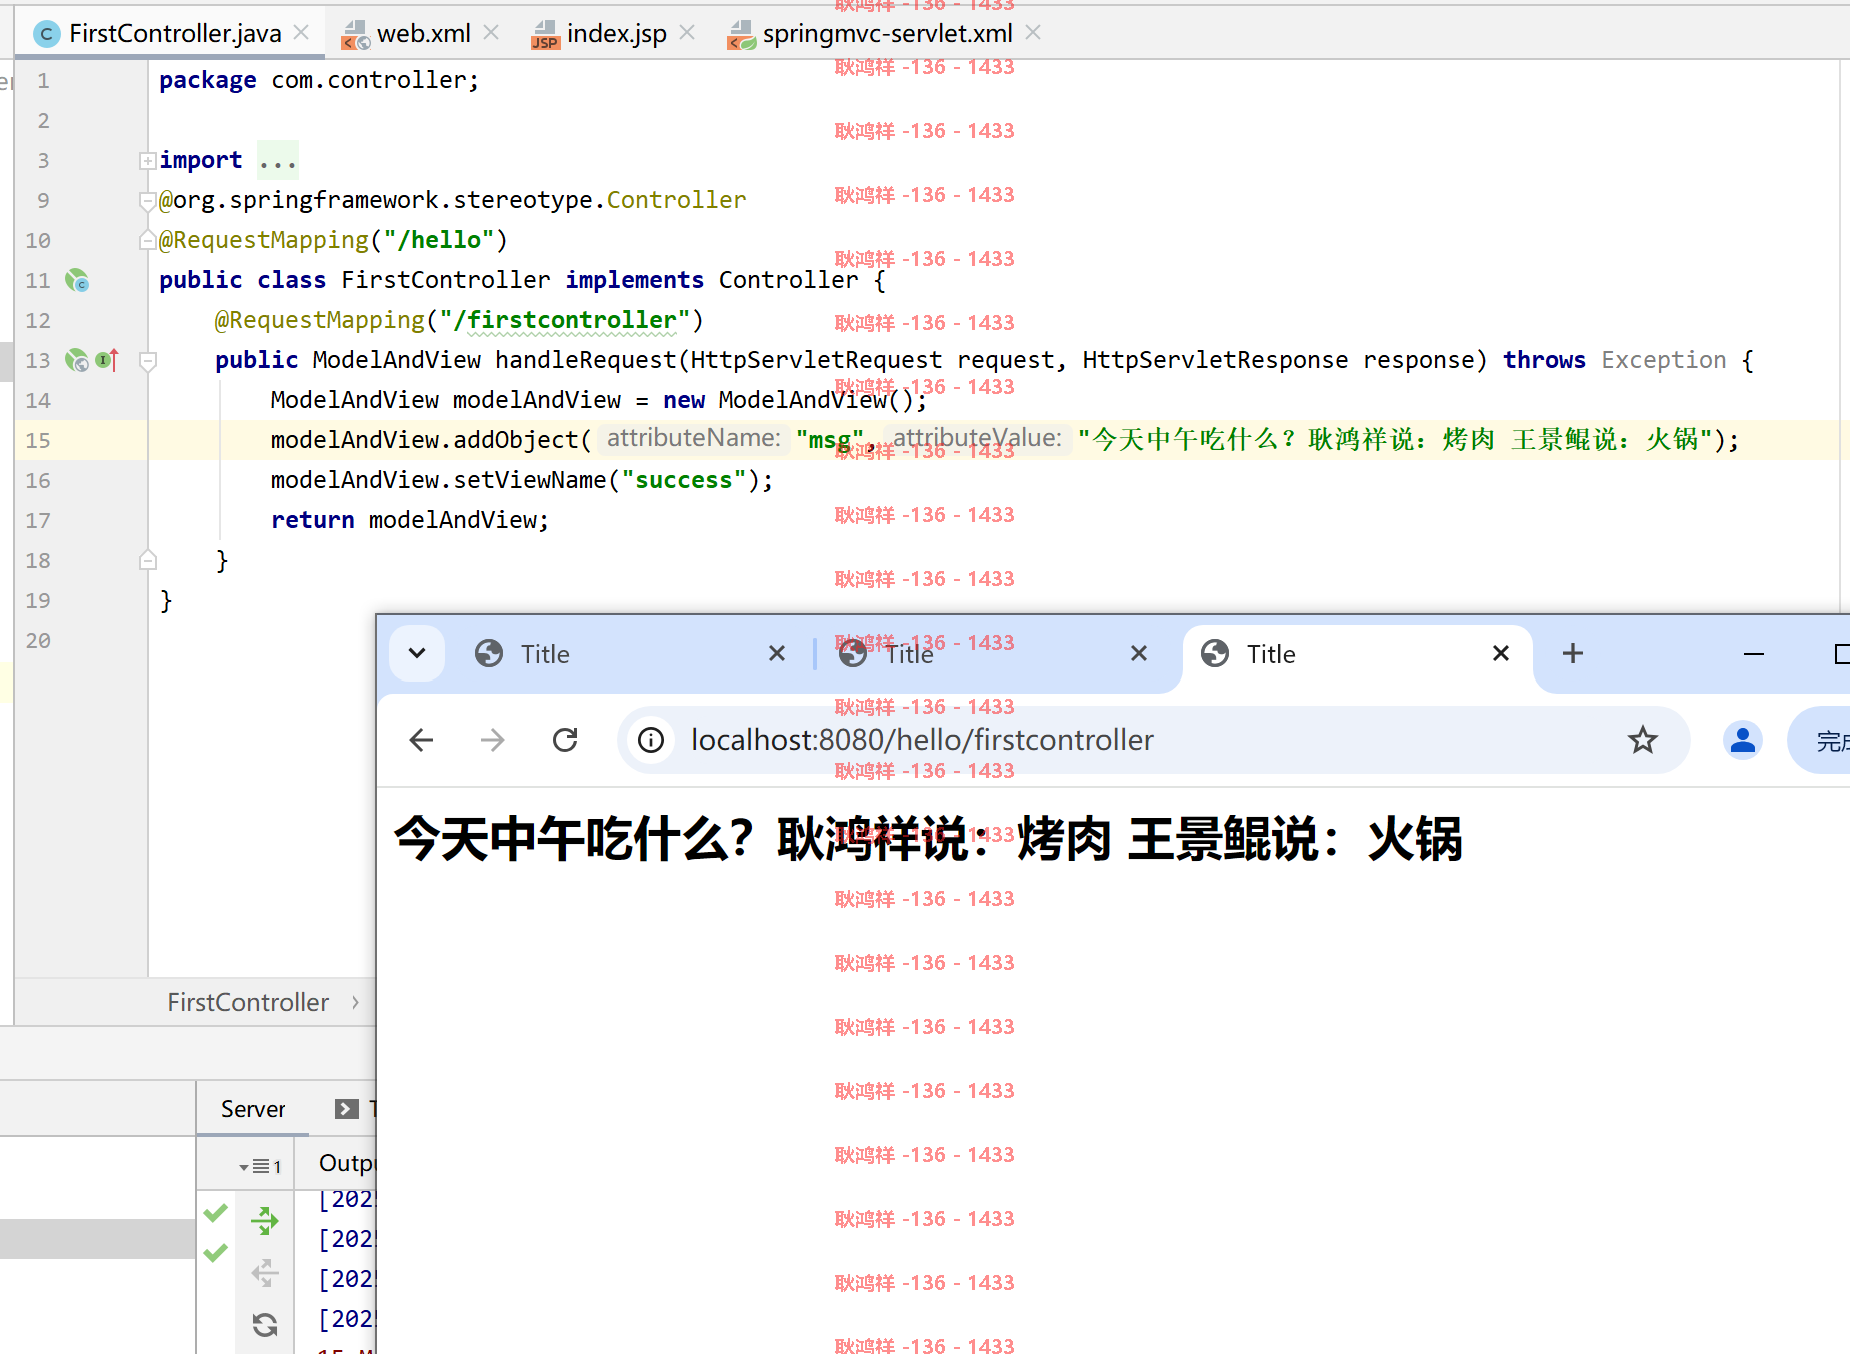
Task: Click the FirstController breadcrumb
Action: coord(248,1002)
